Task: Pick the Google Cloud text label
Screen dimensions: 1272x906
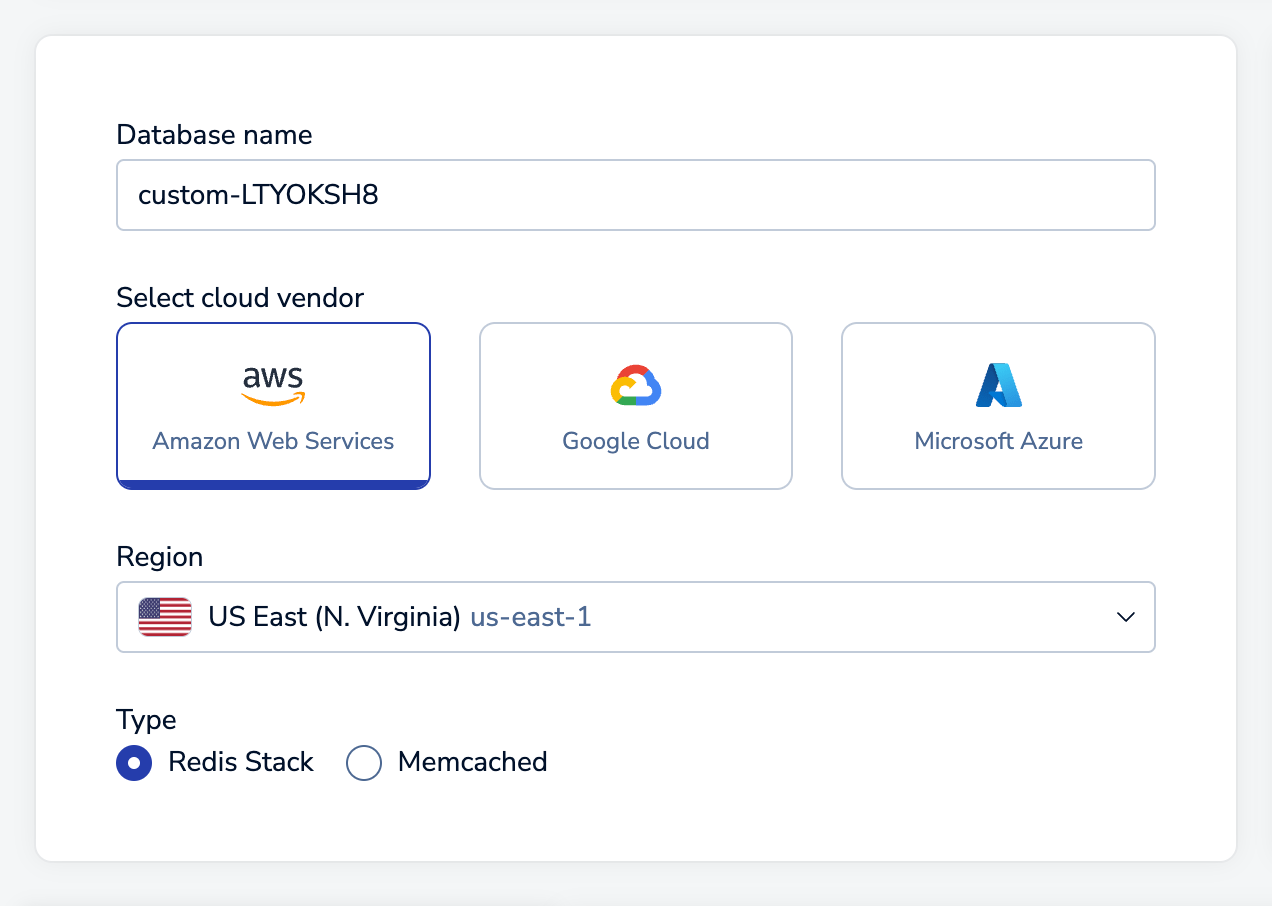Action: pos(636,441)
